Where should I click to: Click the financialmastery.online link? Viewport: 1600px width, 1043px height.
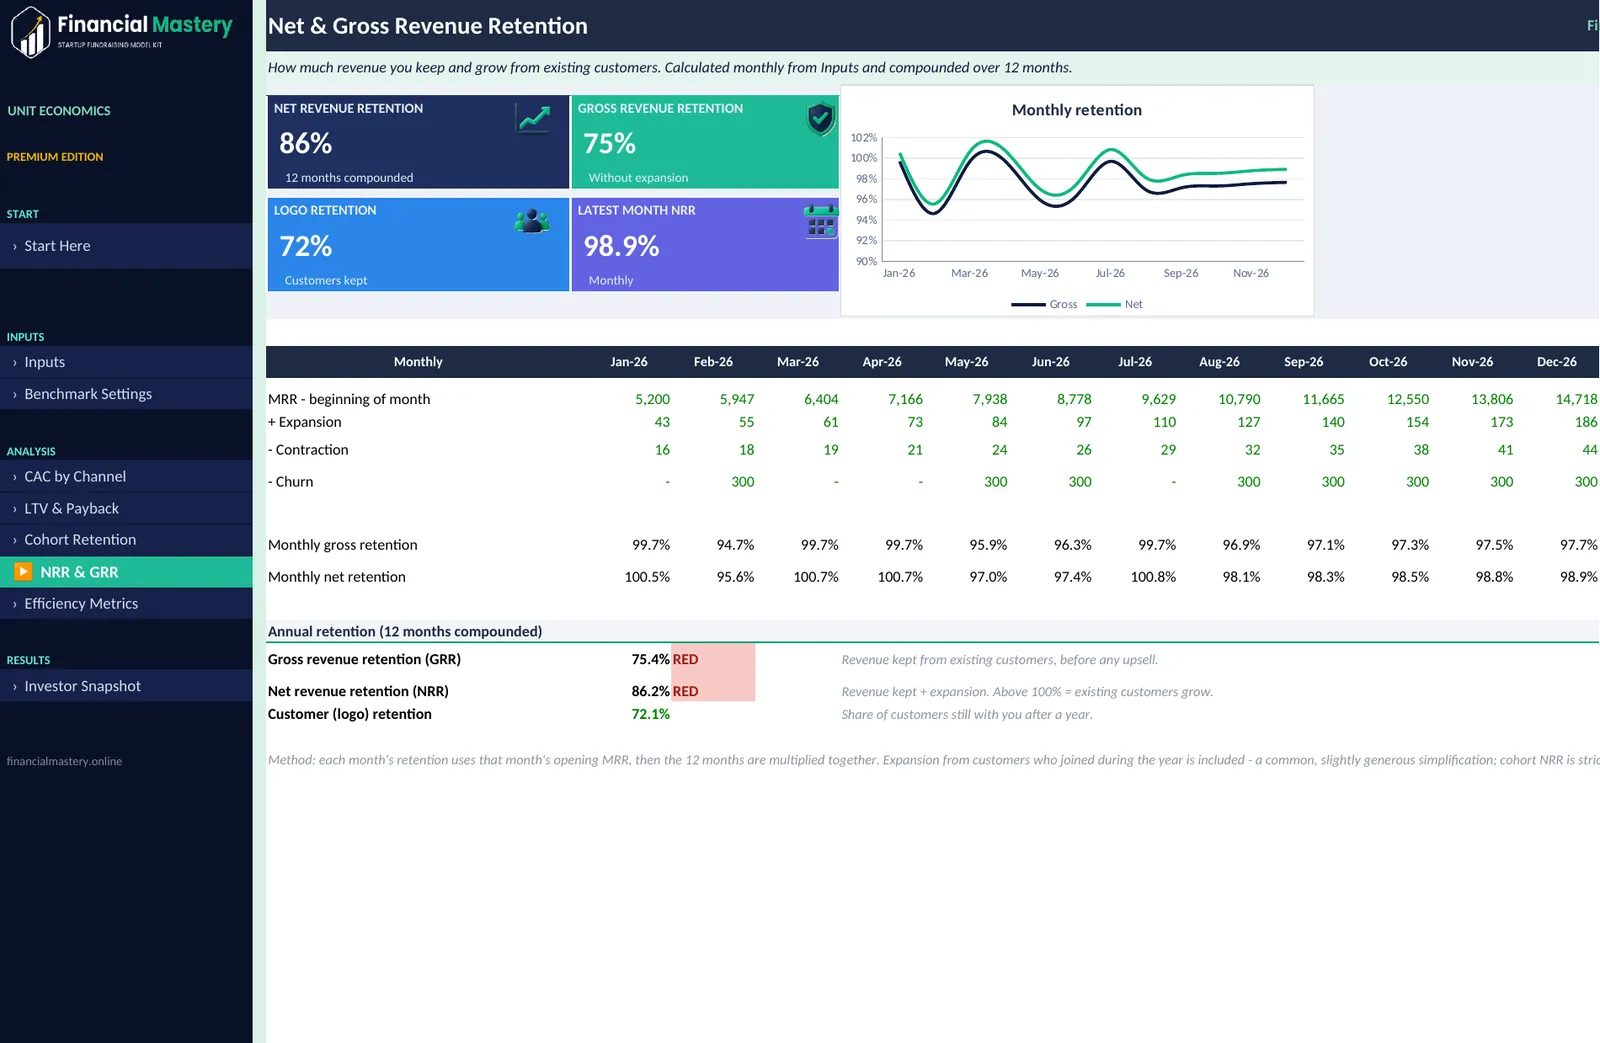click(x=64, y=761)
